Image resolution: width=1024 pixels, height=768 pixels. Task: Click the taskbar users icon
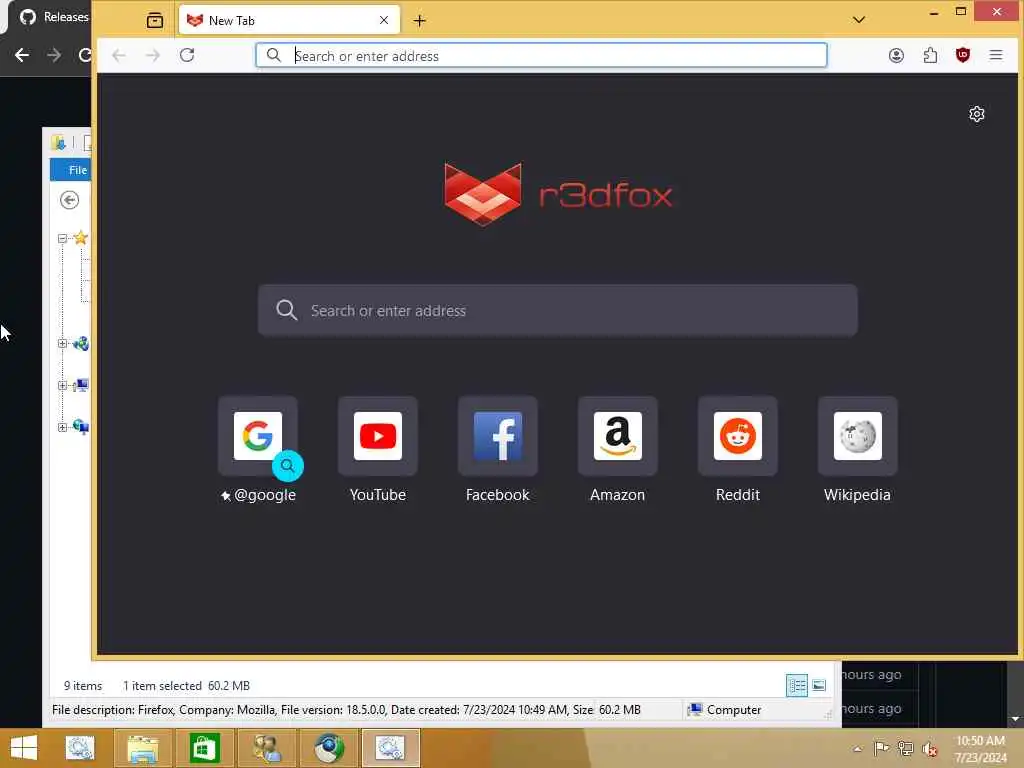point(267,748)
